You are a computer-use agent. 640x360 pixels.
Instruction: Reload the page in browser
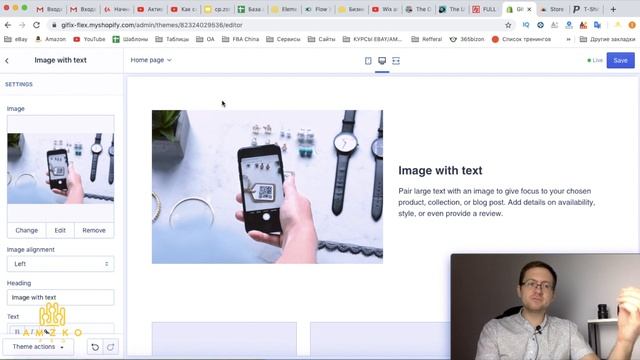coord(36,25)
